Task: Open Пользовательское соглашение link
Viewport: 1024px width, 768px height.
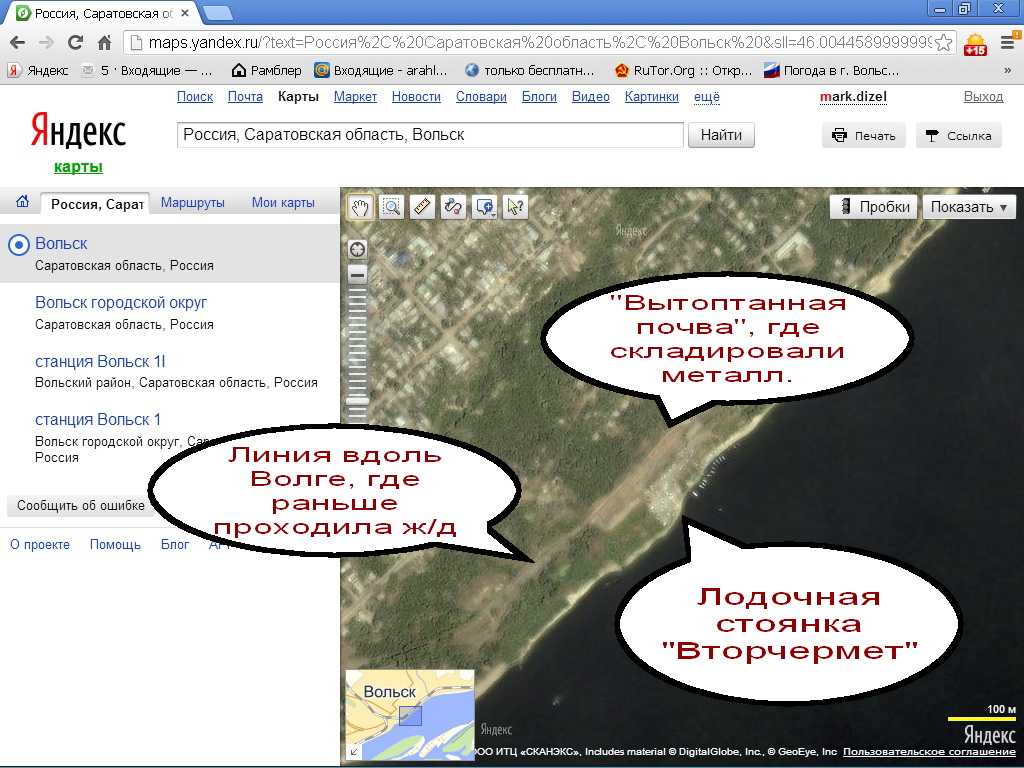Action: coord(929,752)
